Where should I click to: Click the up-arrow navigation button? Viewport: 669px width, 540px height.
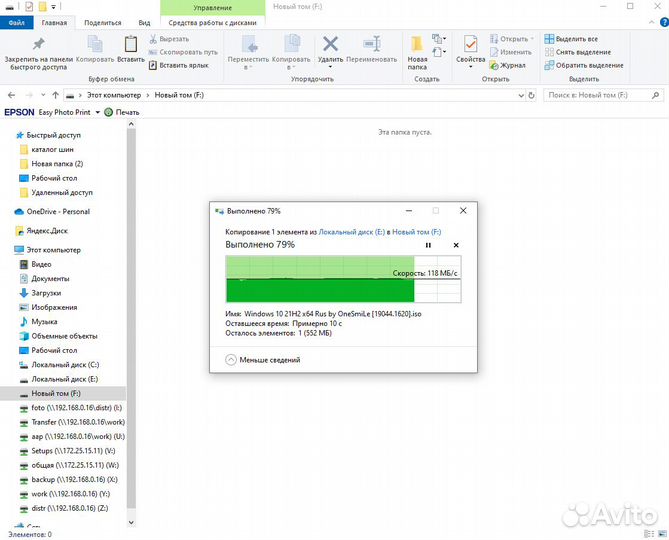(51, 95)
